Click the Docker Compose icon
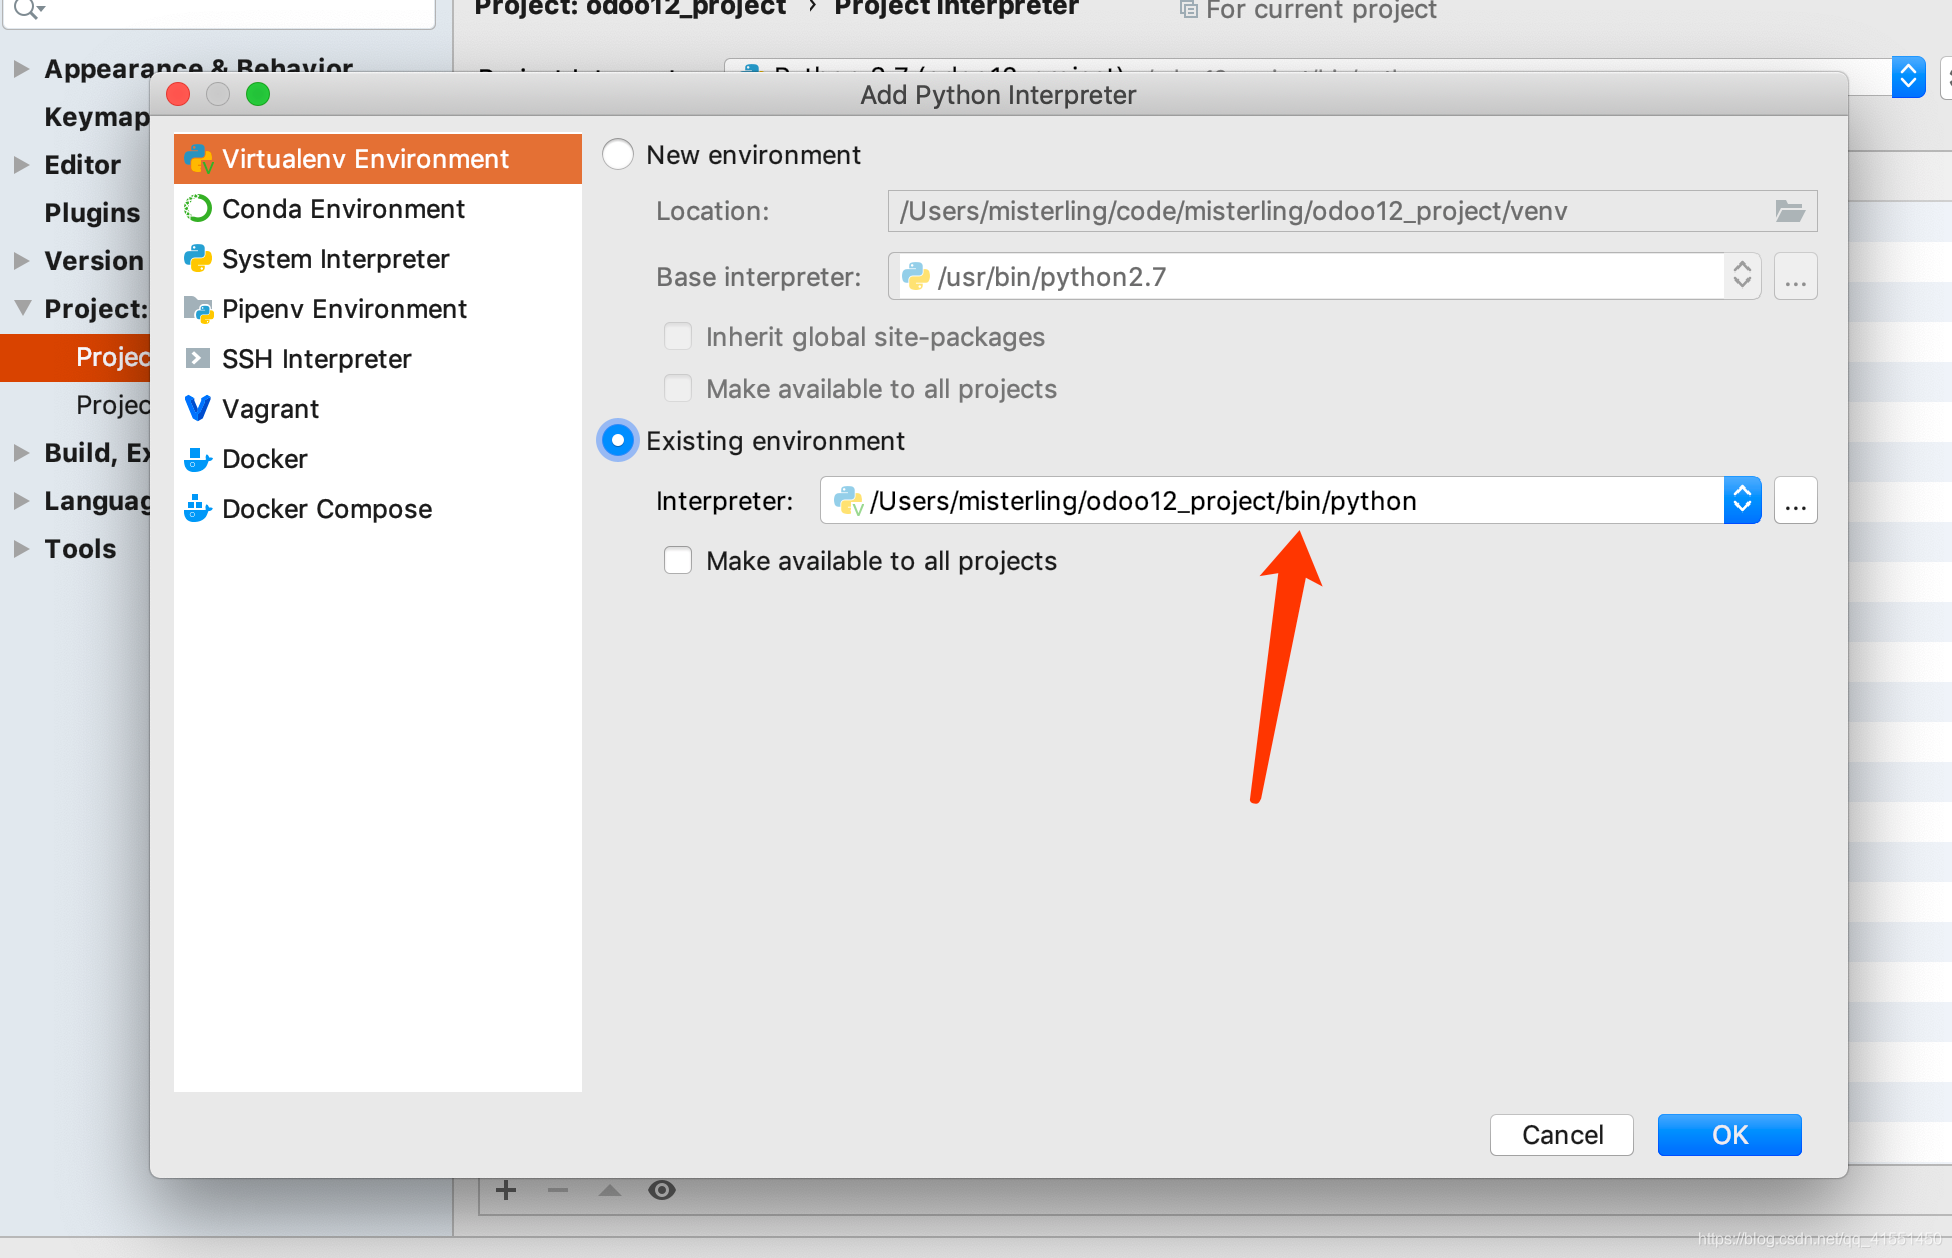Image resolution: width=1952 pixels, height=1258 pixels. [x=198, y=509]
